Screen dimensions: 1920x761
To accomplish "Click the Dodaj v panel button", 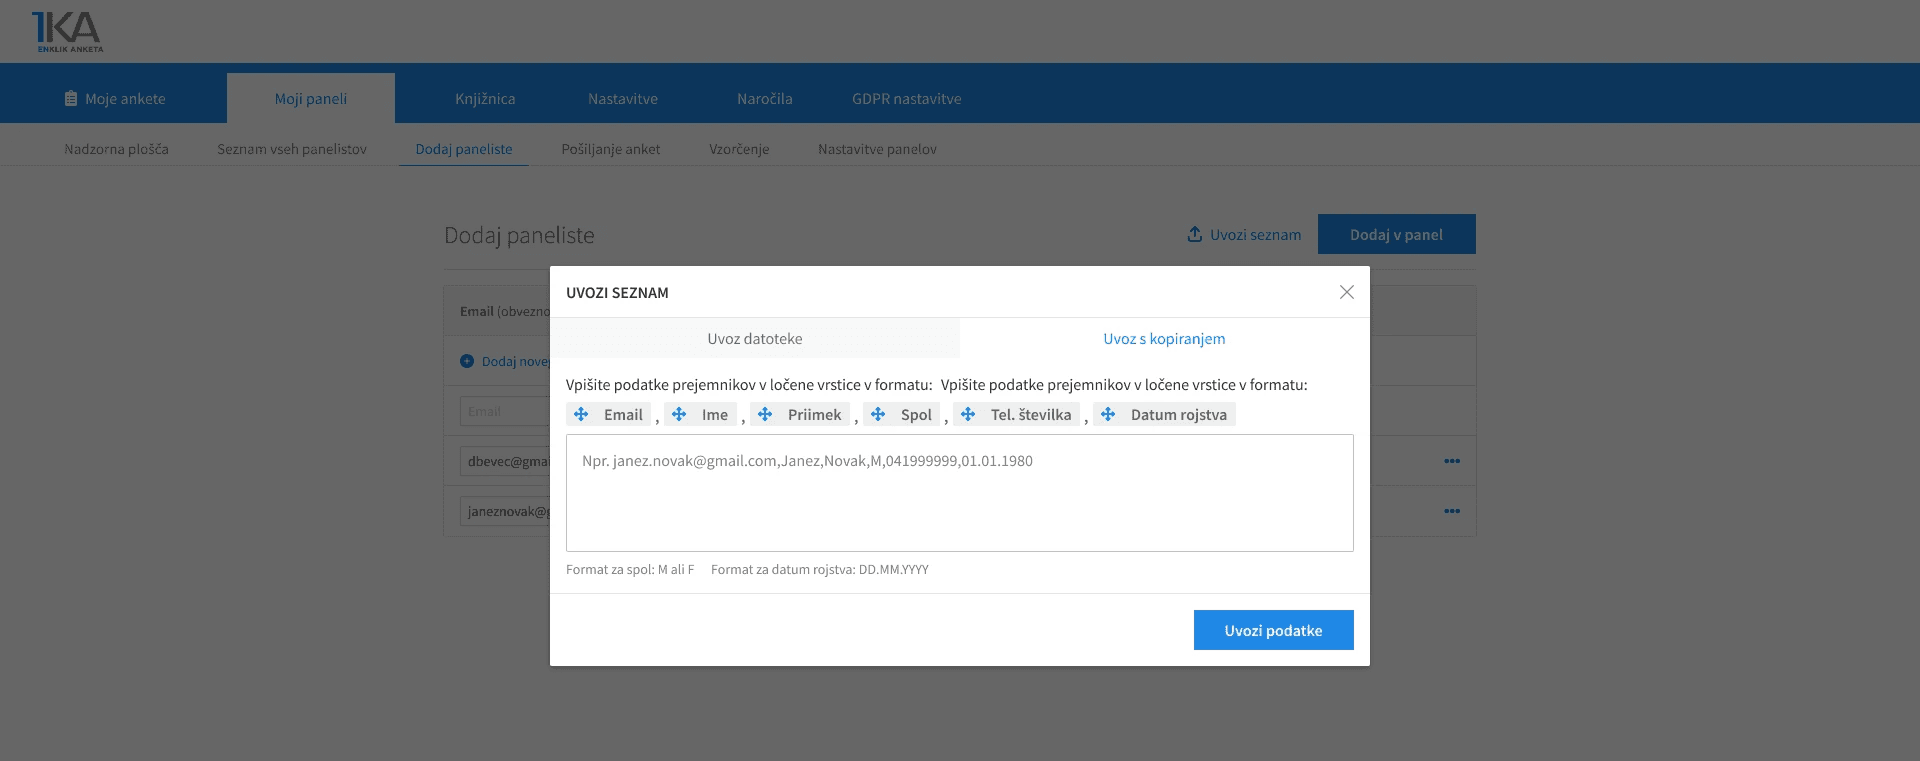I will pos(1397,234).
